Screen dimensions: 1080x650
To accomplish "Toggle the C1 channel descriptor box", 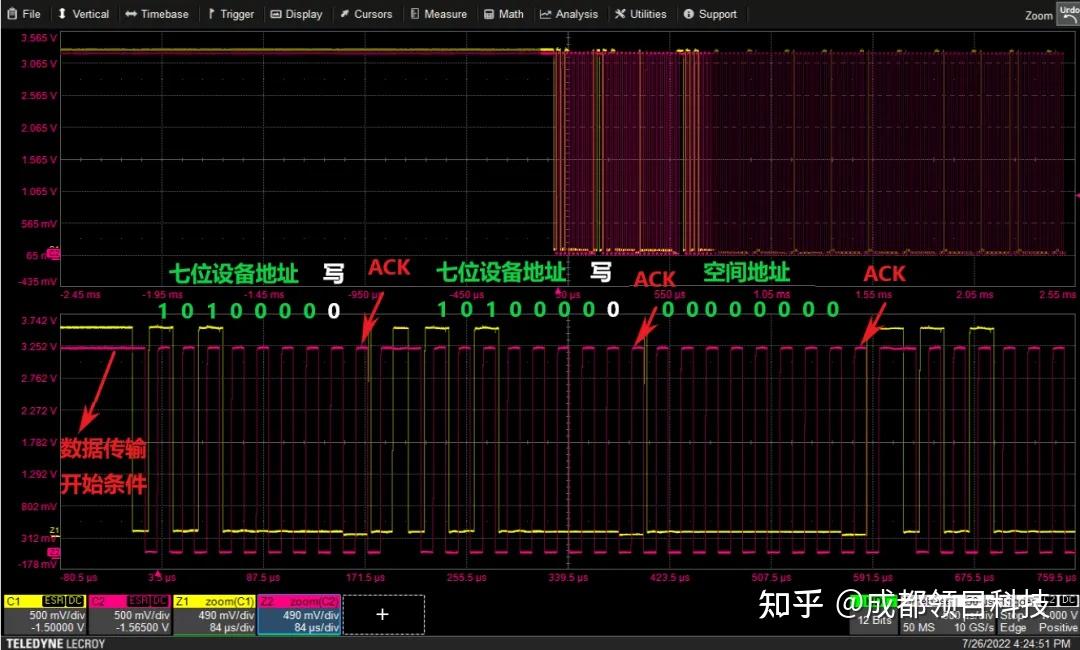I will click(44, 614).
